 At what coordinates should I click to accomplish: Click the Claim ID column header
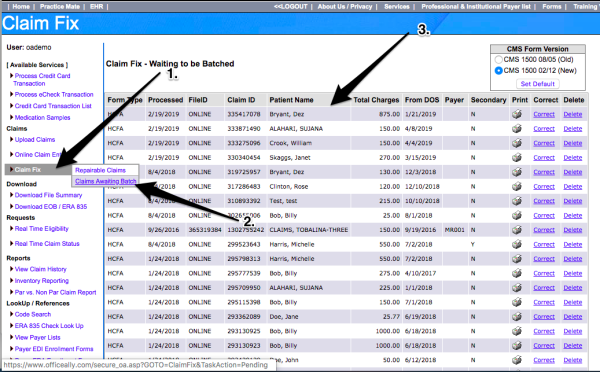coord(241,100)
